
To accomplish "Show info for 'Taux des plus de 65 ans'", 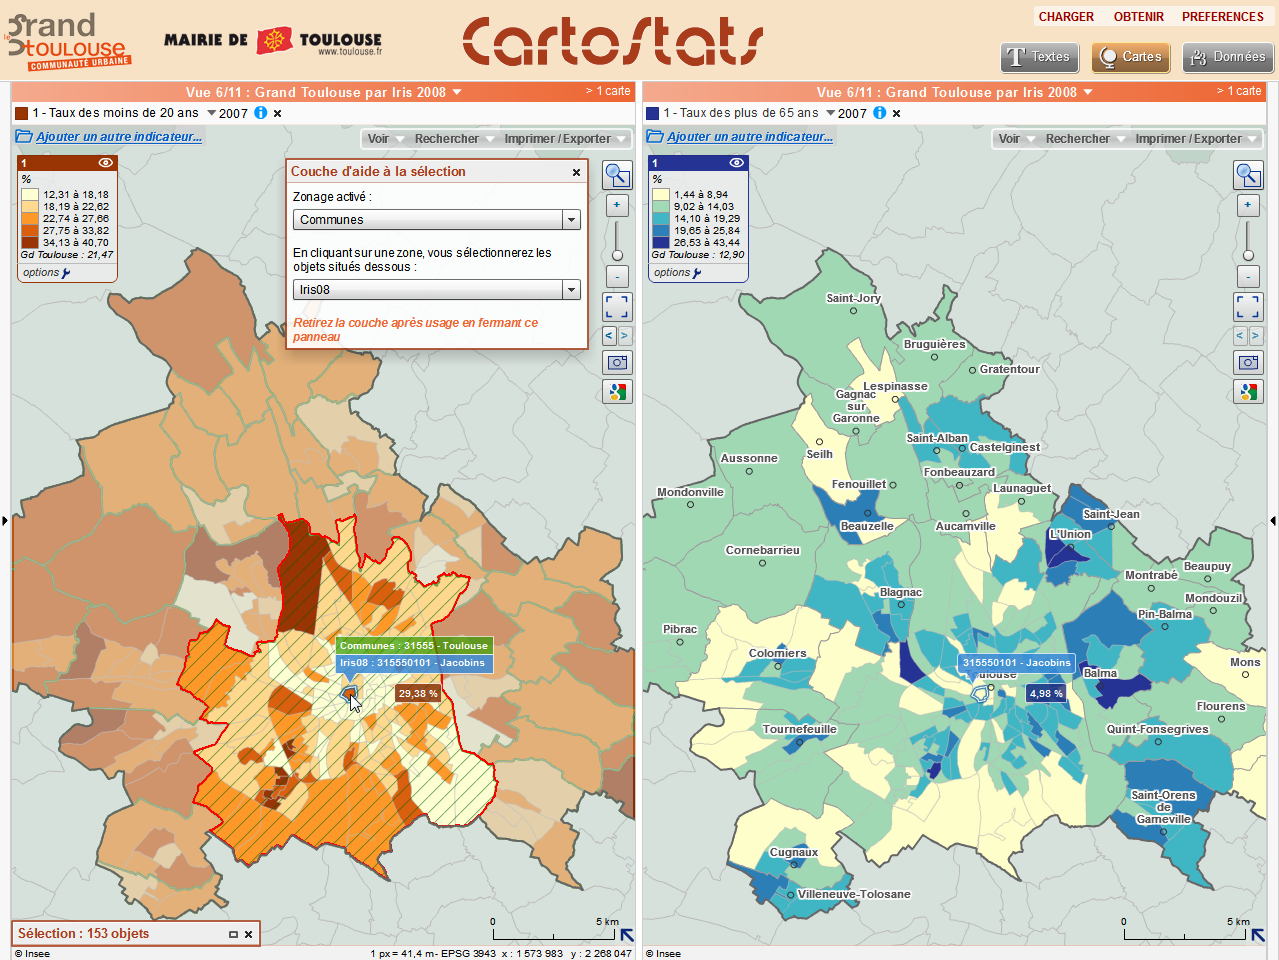I will [x=880, y=113].
